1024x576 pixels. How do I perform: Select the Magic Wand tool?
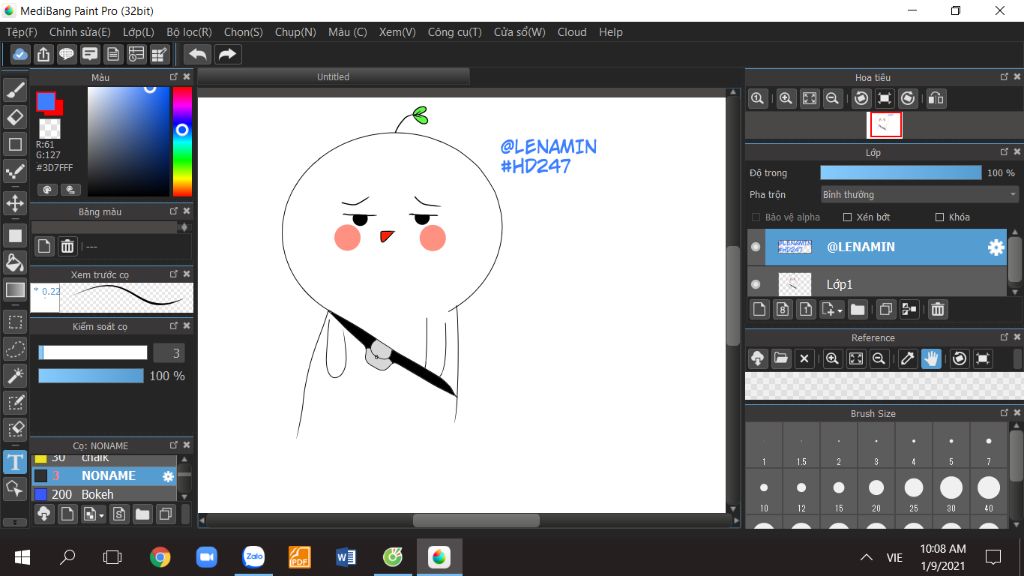tap(15, 376)
